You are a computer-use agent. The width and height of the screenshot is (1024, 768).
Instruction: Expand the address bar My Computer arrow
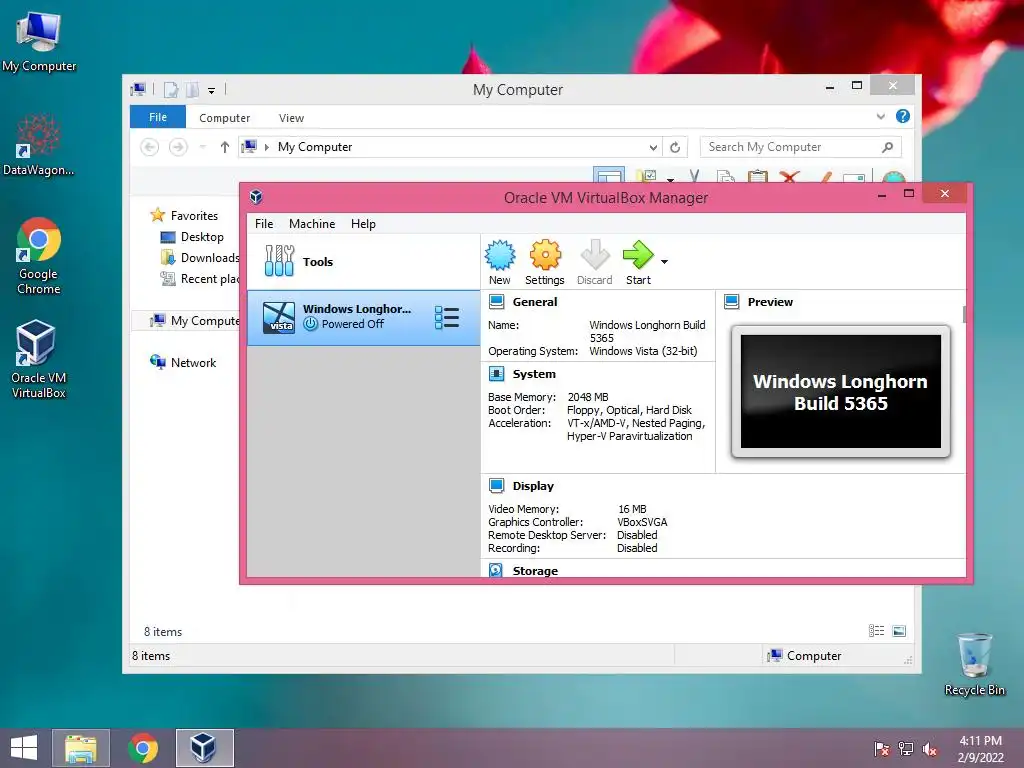(266, 147)
